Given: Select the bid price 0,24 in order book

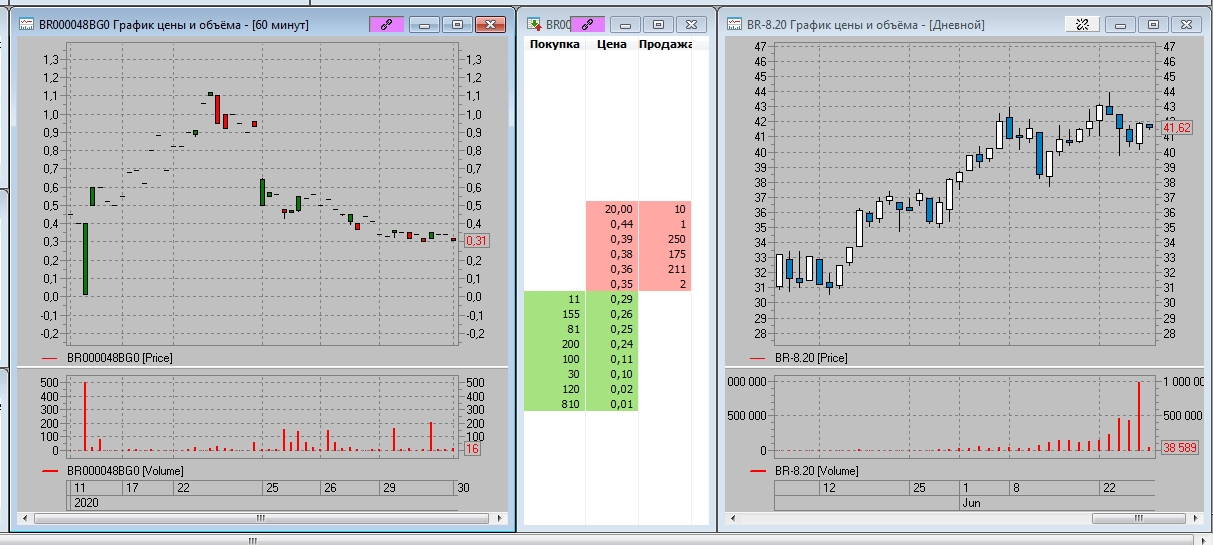Looking at the screenshot, I should tap(612, 344).
